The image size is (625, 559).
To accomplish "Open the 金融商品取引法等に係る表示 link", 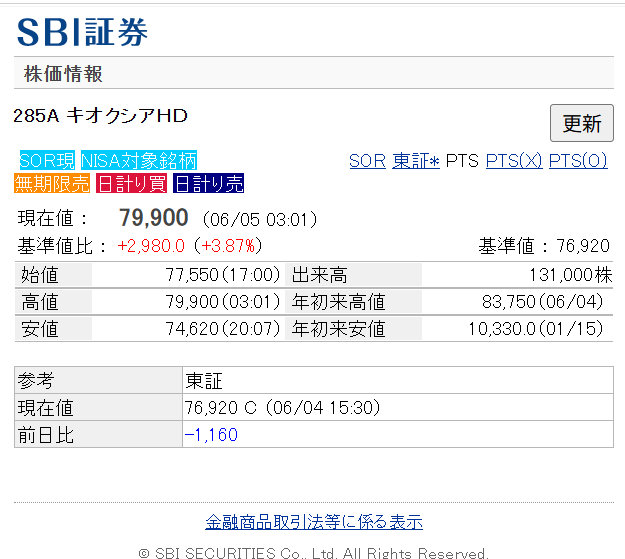I will tap(314, 522).
